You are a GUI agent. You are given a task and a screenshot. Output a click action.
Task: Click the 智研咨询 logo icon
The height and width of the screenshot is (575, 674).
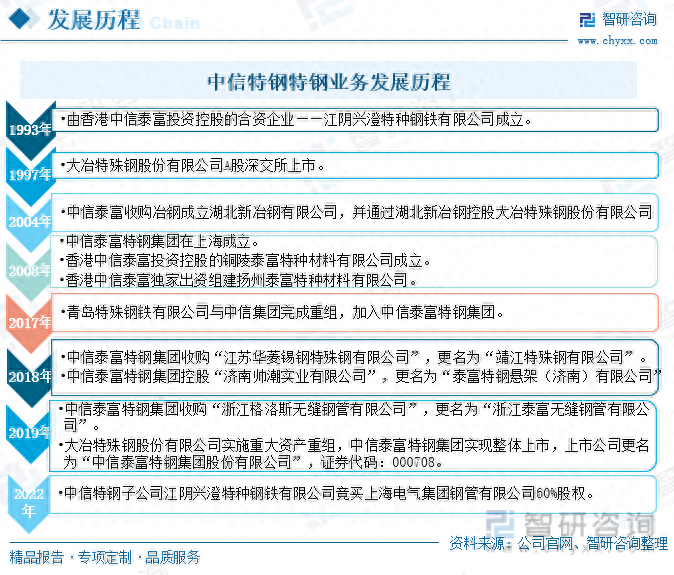pyautogui.click(x=587, y=19)
